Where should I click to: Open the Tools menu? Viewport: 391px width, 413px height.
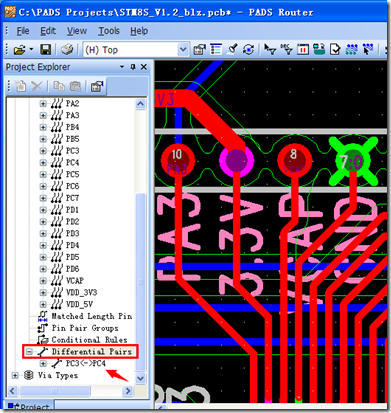point(109,31)
